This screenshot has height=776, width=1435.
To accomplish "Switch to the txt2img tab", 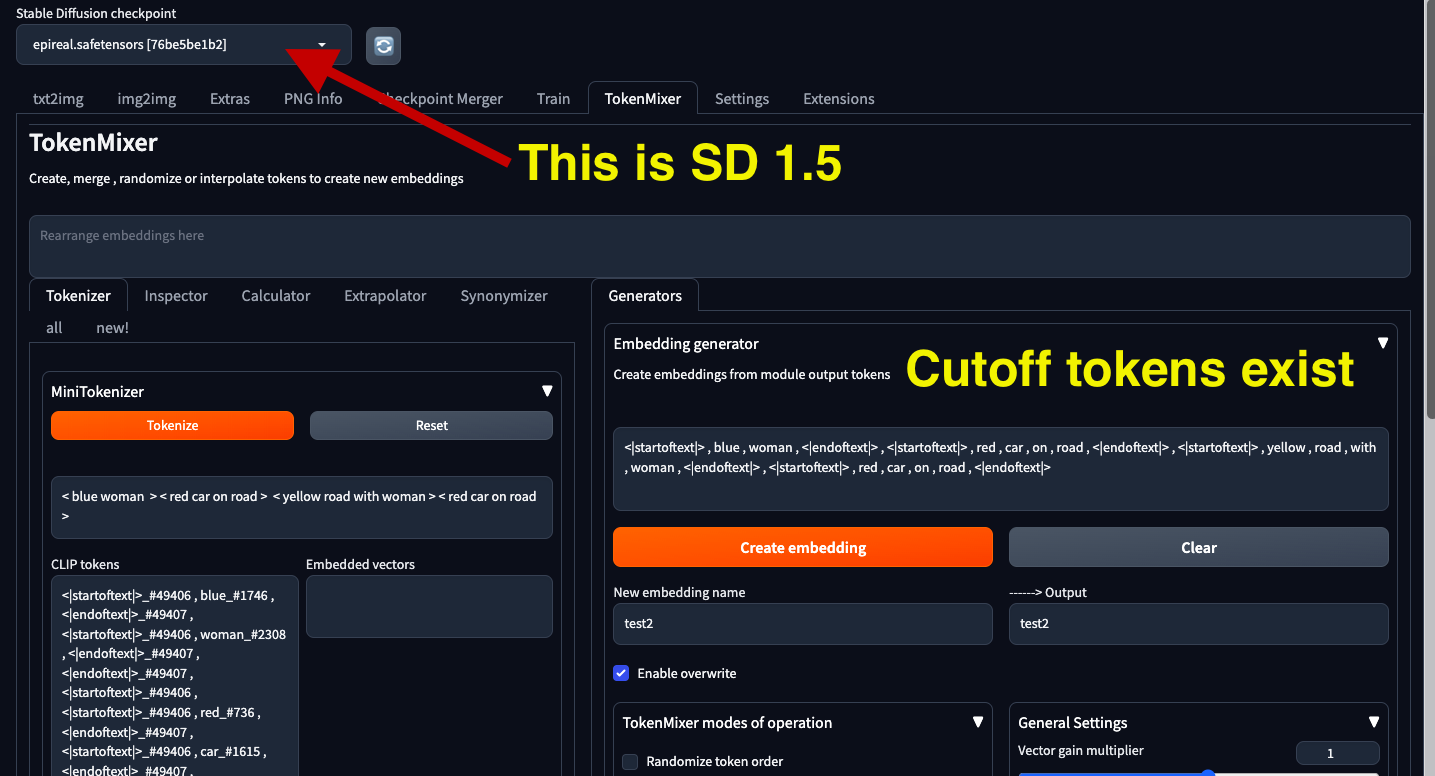I will coord(57,98).
